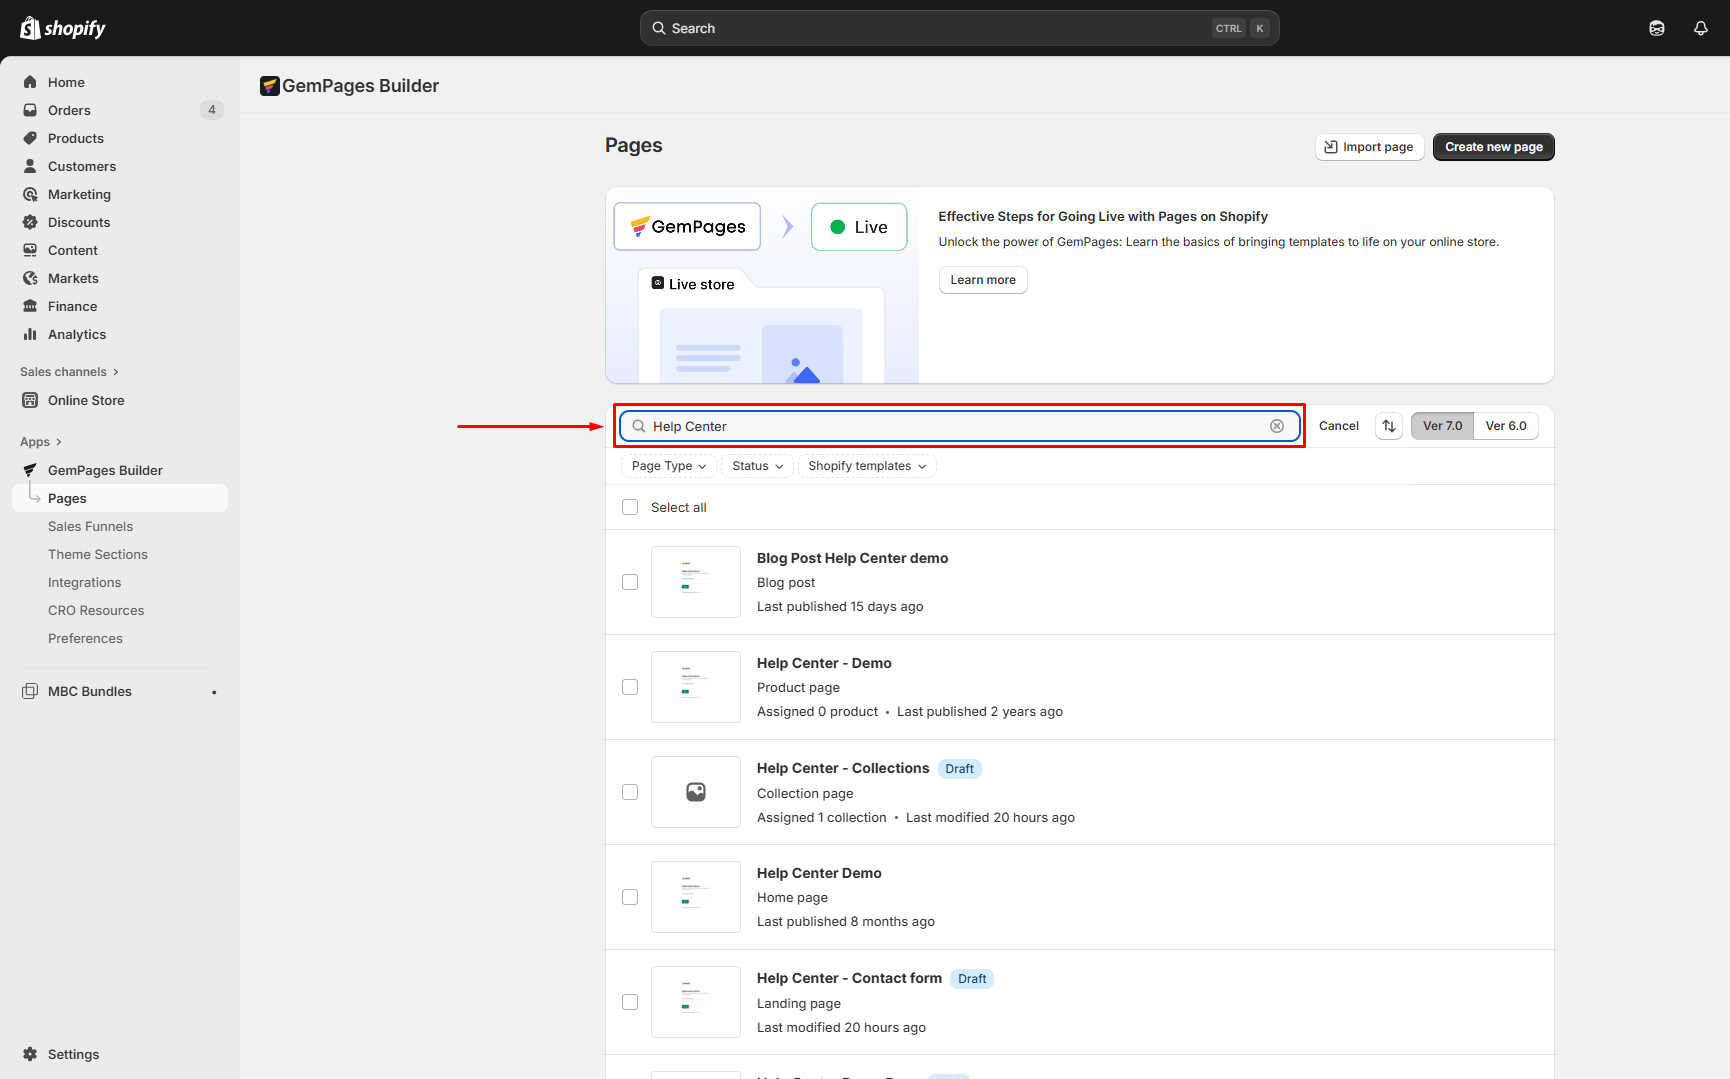Focus the top Shopify search bar
The width and height of the screenshot is (1730, 1079).
[958, 28]
